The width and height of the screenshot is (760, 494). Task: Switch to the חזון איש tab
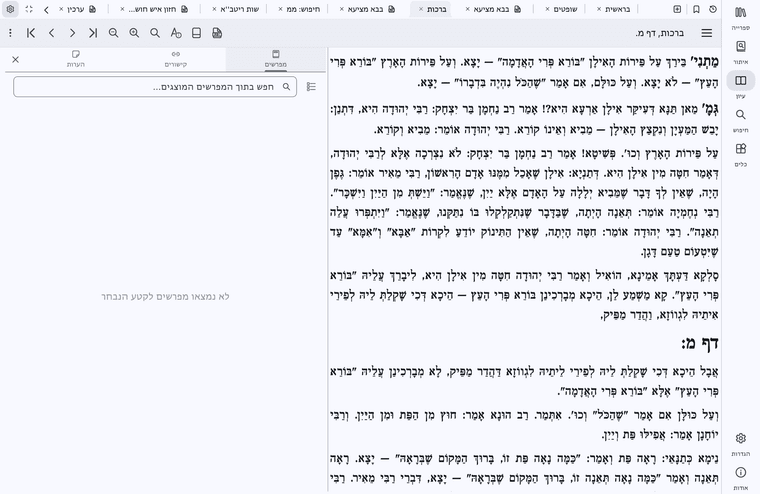tap(156, 9)
